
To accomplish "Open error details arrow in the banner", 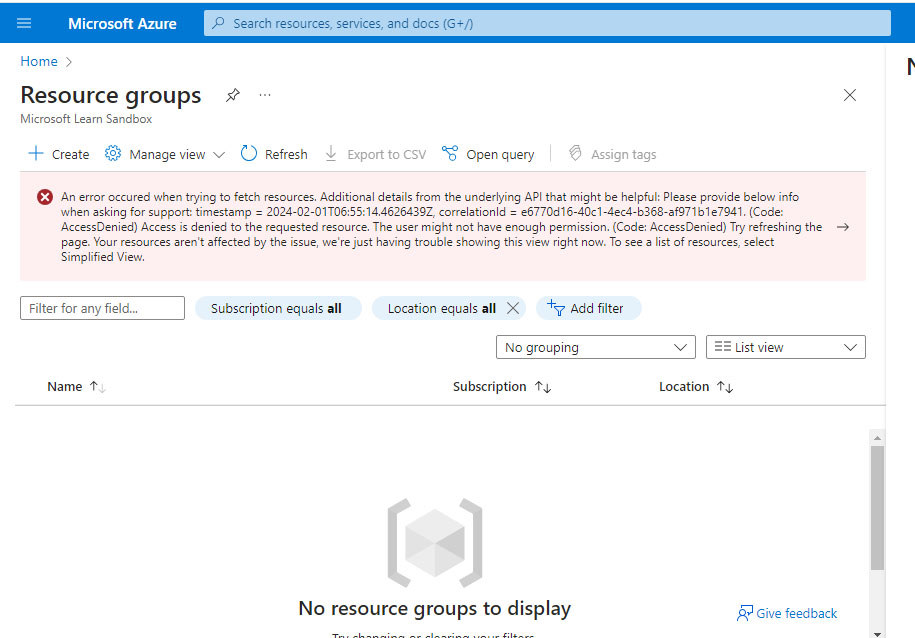I will pos(843,227).
